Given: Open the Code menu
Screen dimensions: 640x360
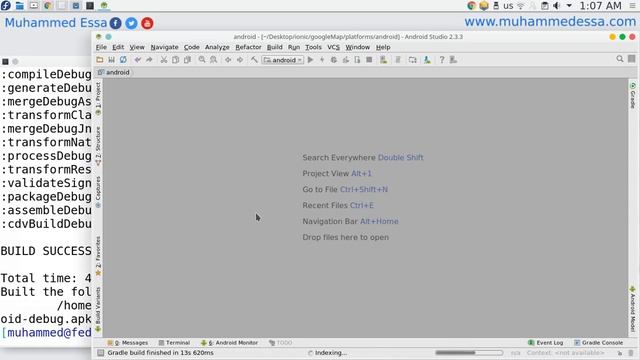Looking at the screenshot, I should (191, 47).
